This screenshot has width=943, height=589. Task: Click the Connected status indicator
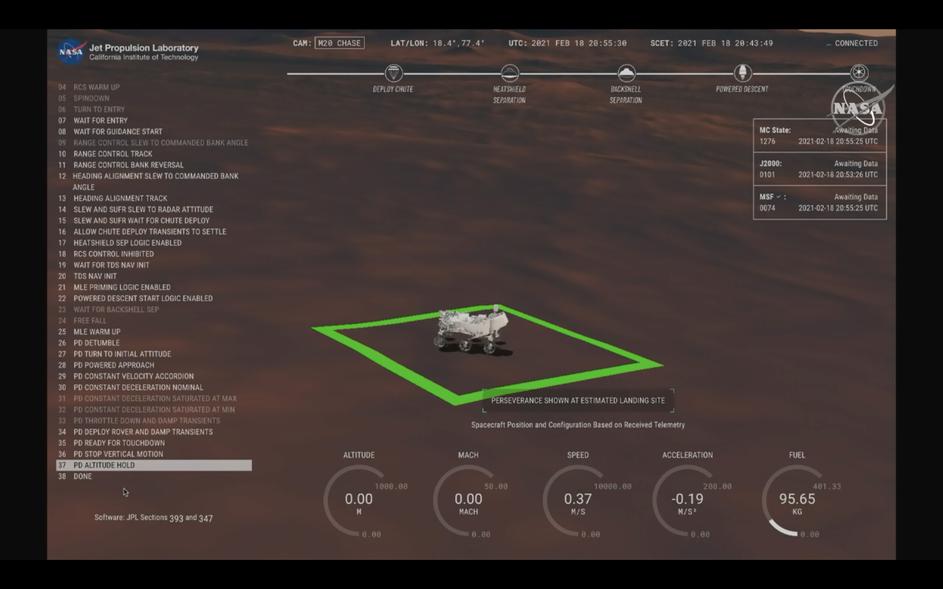pyautogui.click(x=853, y=43)
